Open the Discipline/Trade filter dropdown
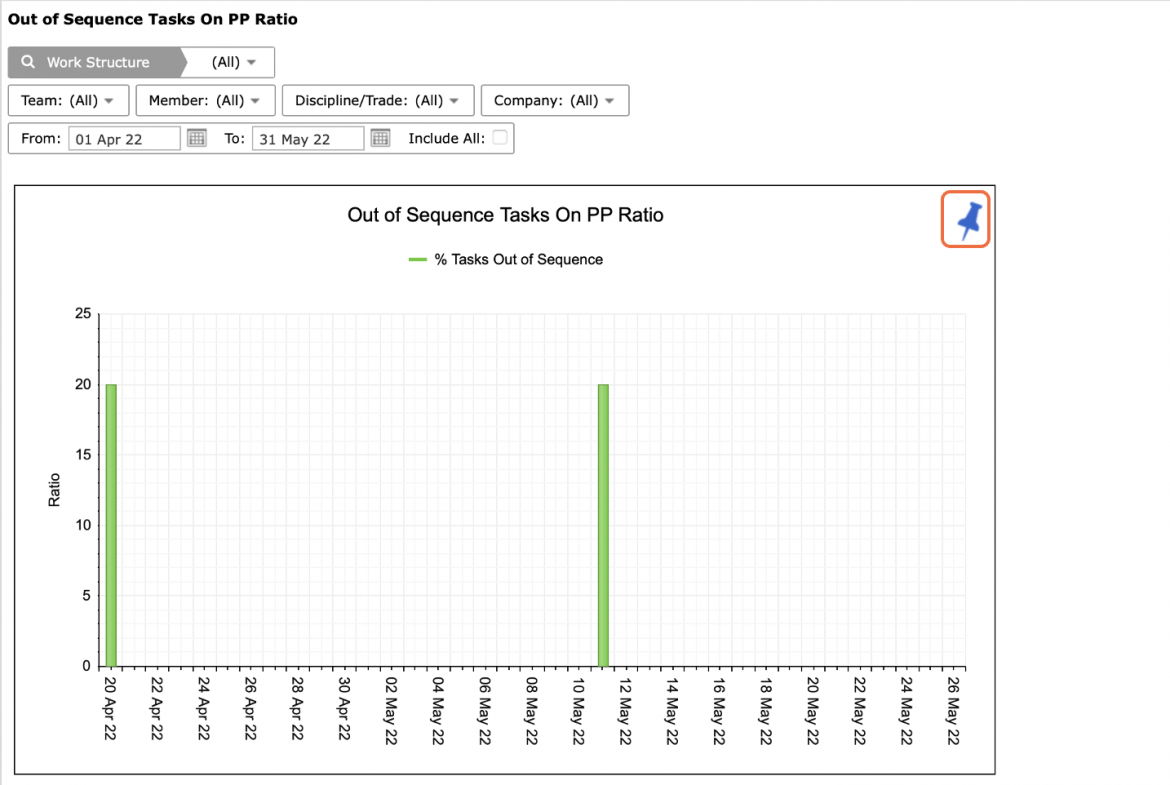Image resolution: width=1170 pixels, height=785 pixels. [378, 100]
